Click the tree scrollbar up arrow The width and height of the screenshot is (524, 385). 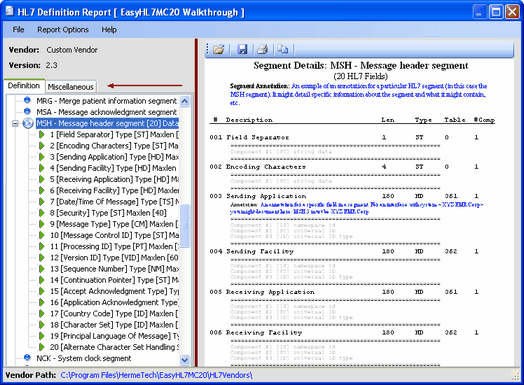pos(184,101)
